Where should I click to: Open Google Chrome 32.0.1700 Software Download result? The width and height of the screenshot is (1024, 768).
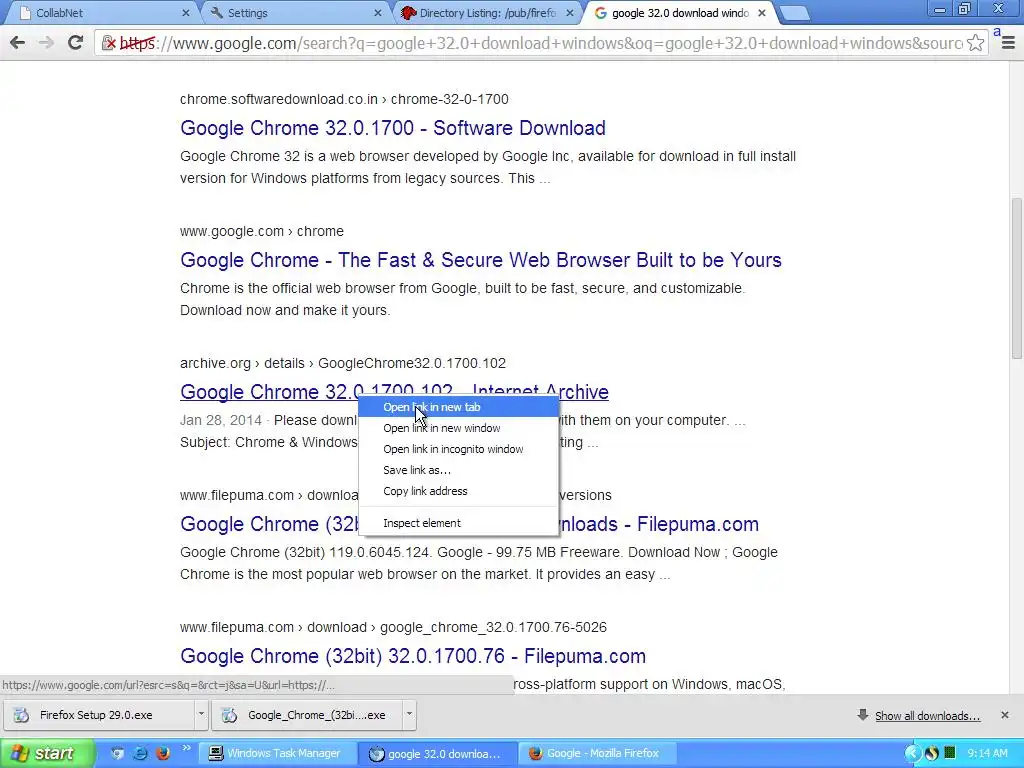392,128
